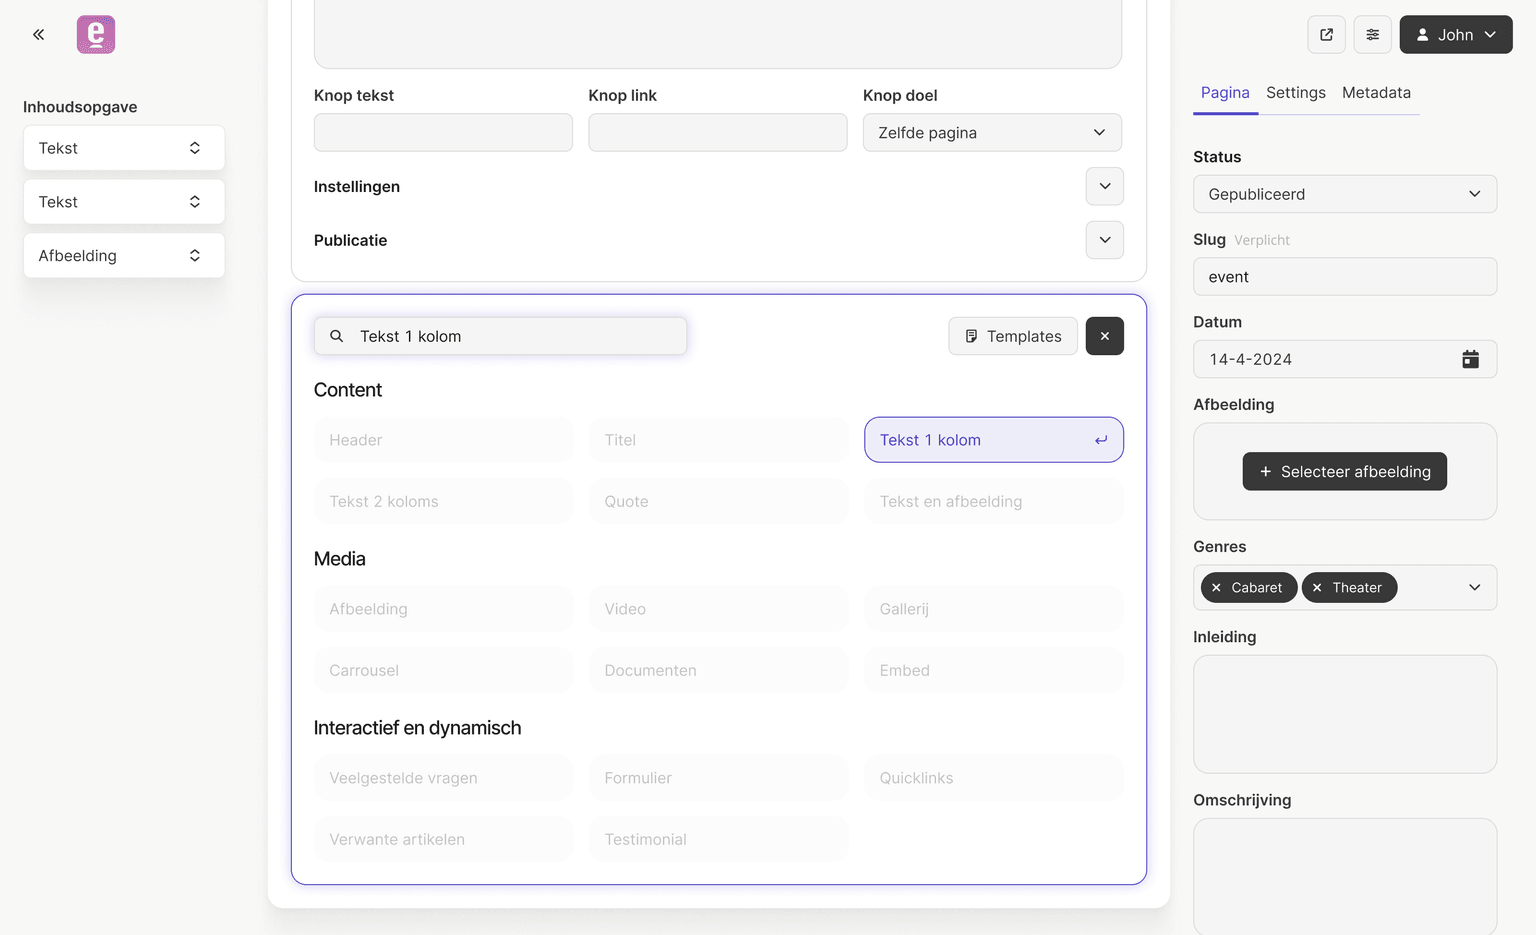This screenshot has height=935, width=1536.
Task: Open the Datum calendar picker icon
Action: coord(1470,359)
